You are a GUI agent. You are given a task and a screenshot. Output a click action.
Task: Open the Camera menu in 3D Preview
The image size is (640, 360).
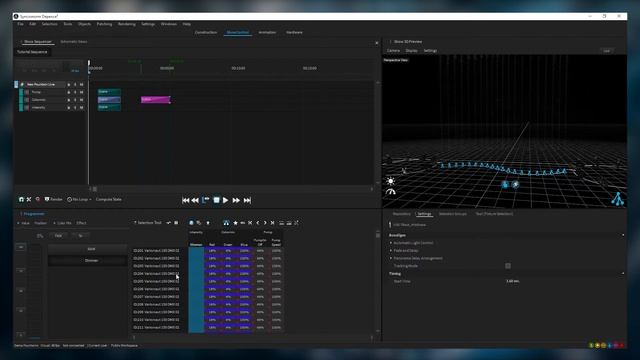pos(393,51)
